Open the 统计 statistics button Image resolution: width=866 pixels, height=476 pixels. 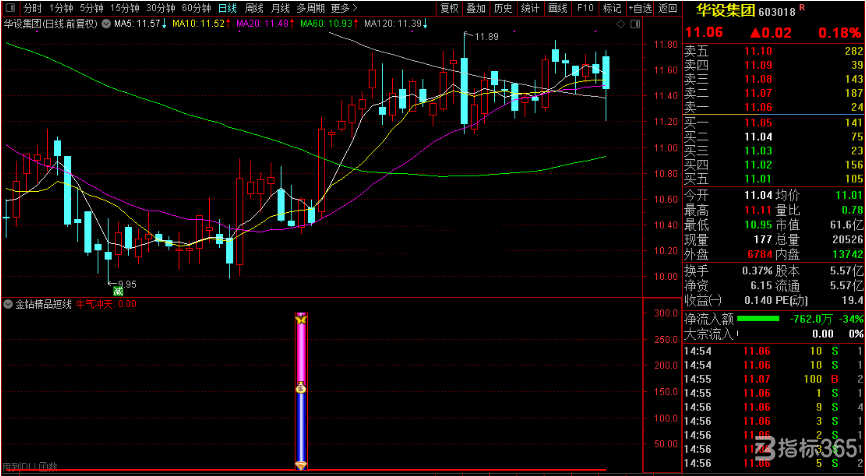pyautogui.click(x=530, y=8)
